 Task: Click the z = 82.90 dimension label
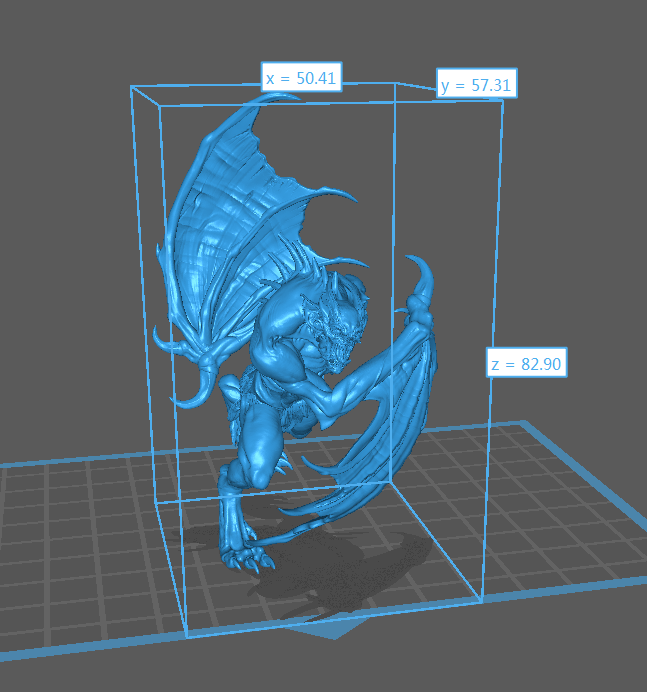point(527,363)
